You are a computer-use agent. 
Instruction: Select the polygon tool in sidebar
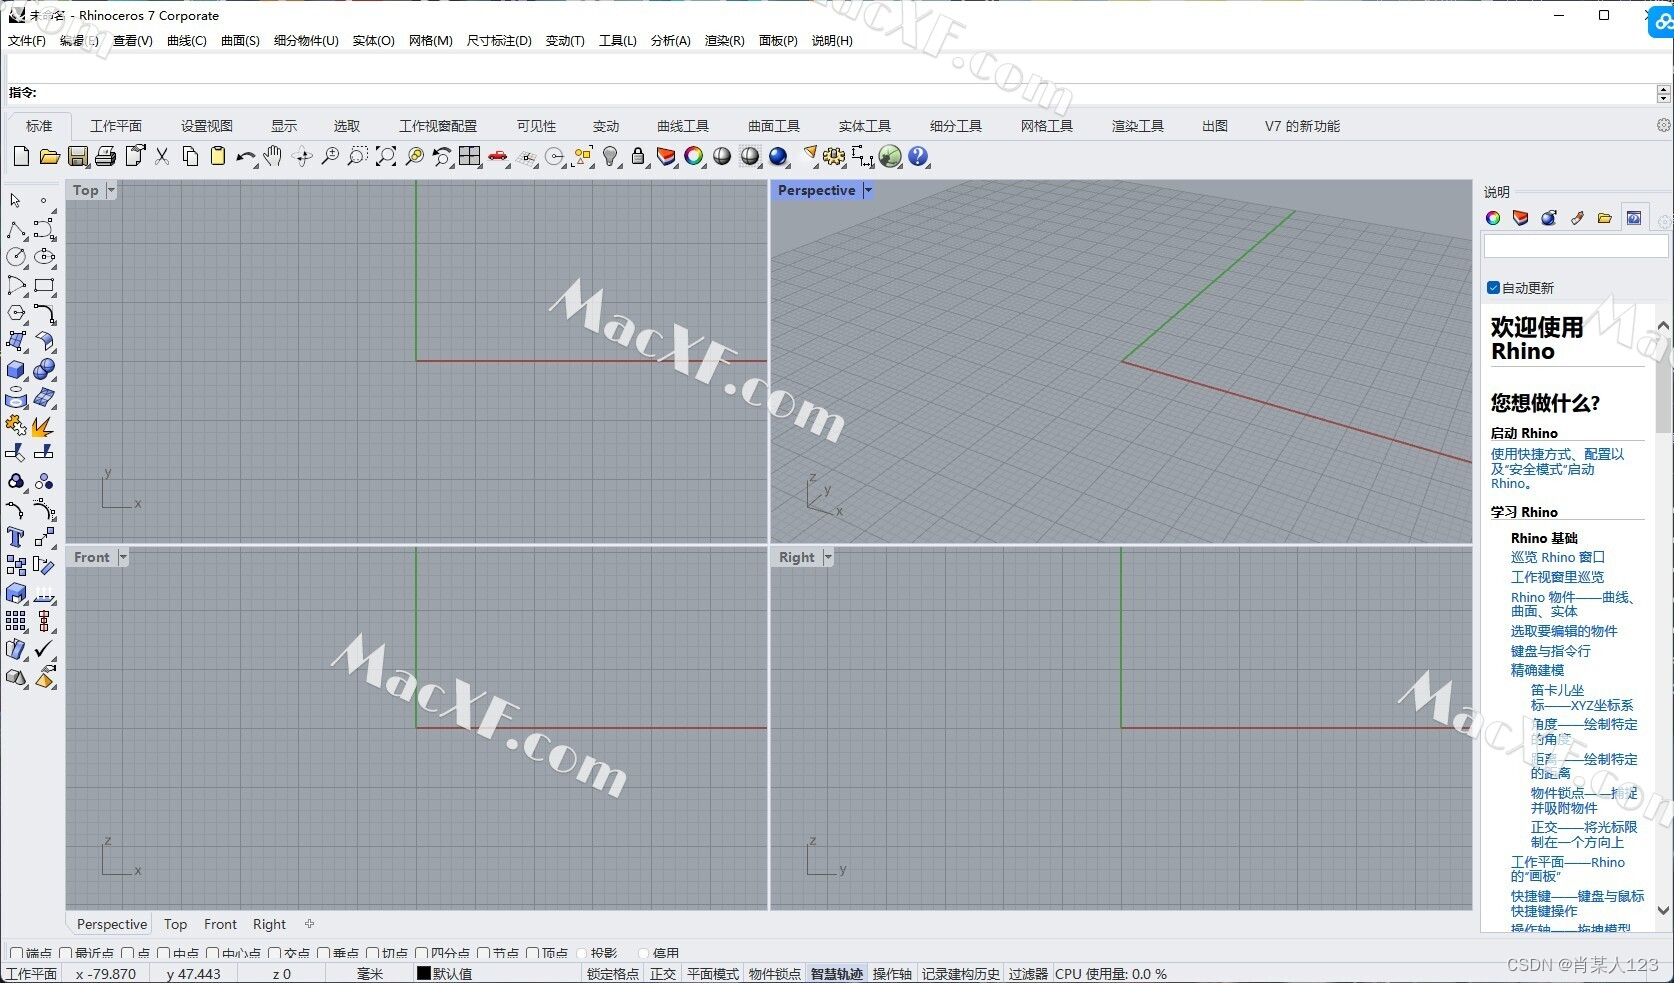[x=16, y=314]
